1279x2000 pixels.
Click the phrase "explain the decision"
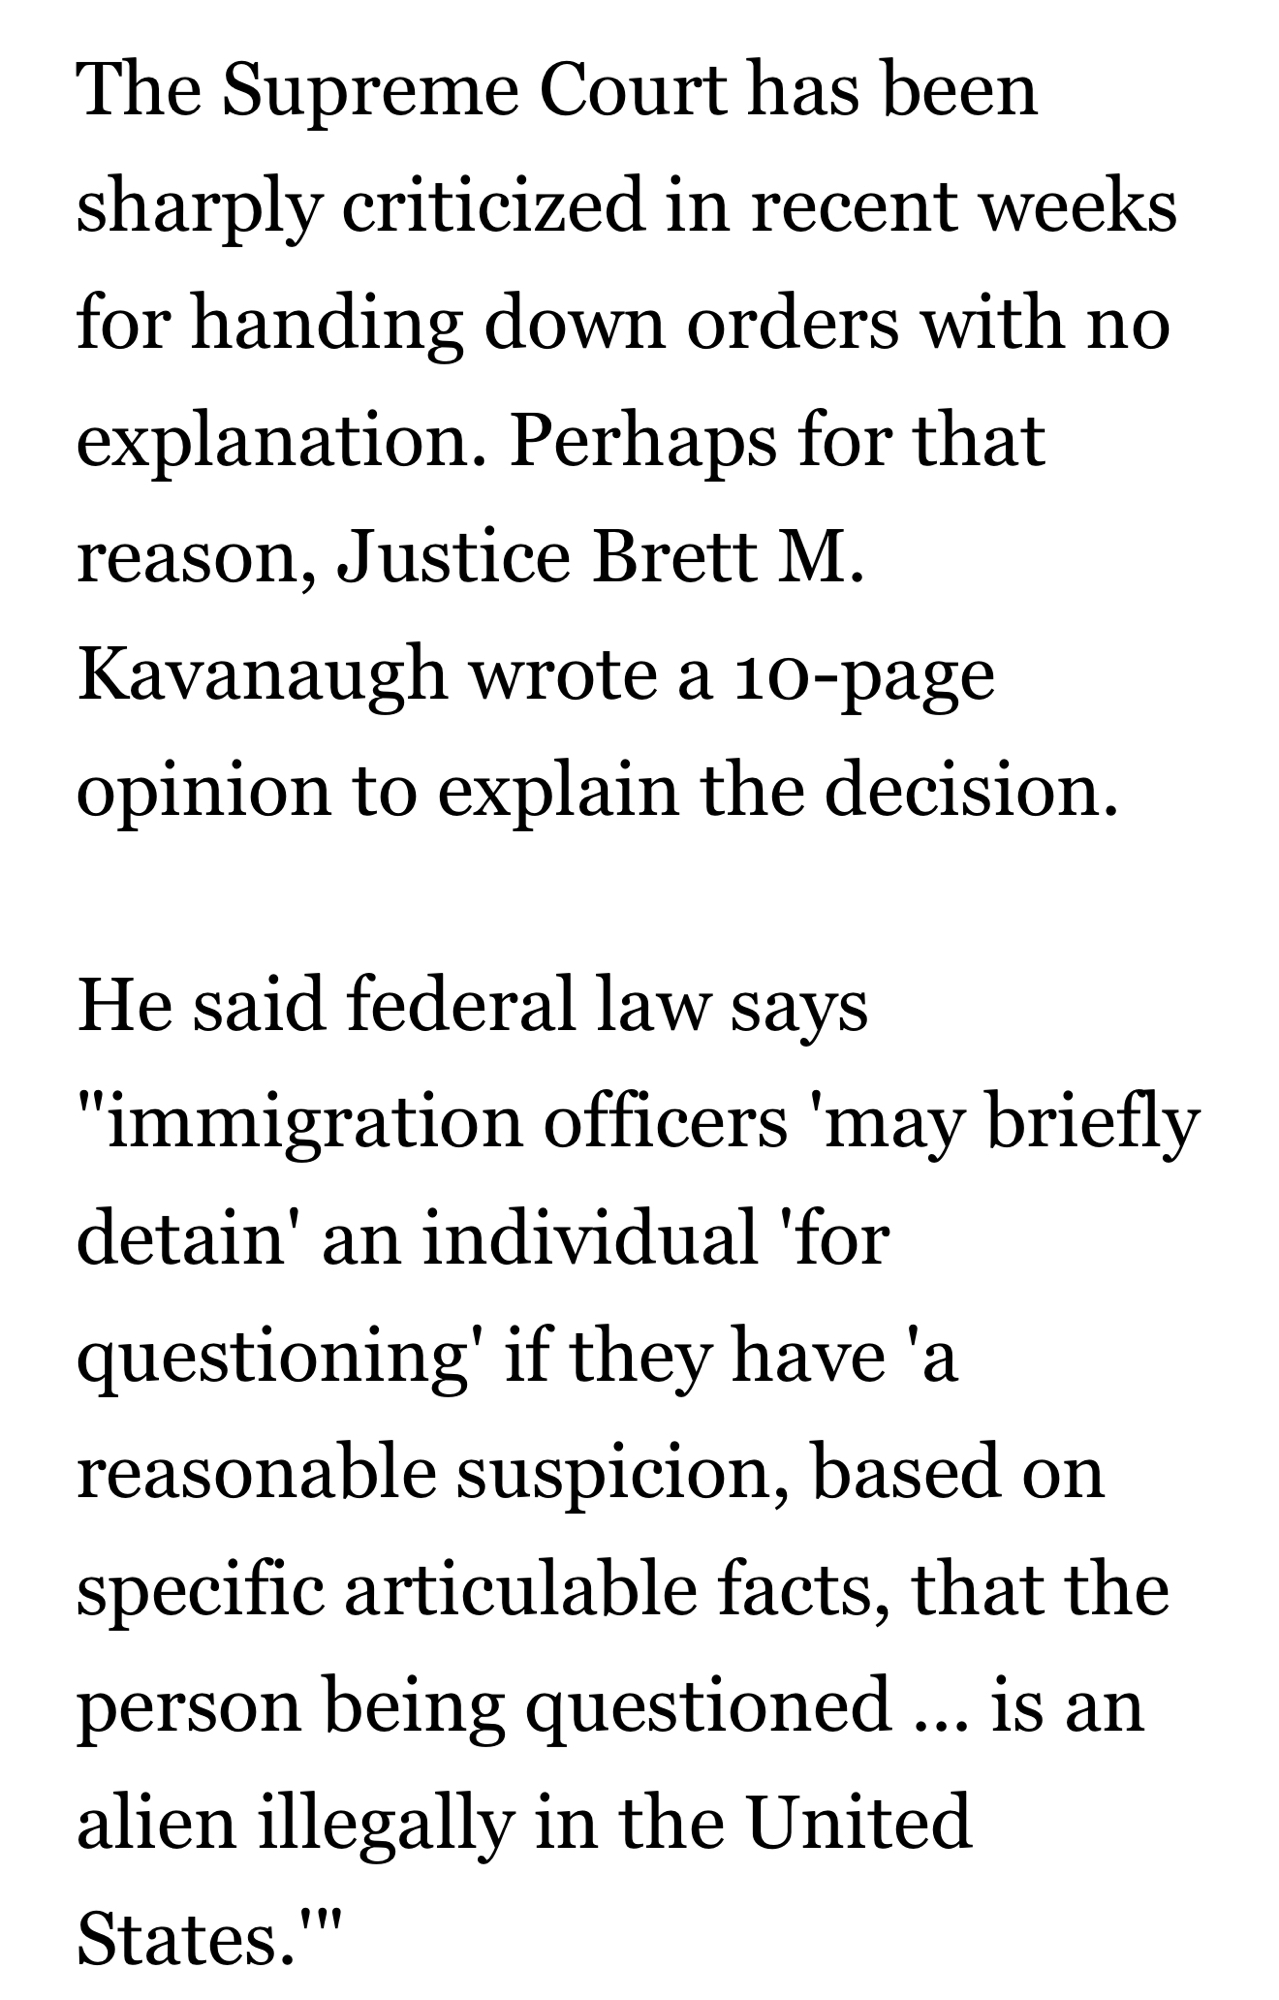tap(775, 790)
